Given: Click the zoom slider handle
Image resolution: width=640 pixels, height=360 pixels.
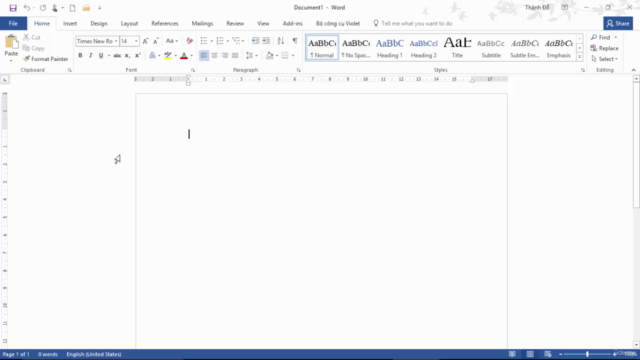Looking at the screenshot, I should tap(587, 354).
